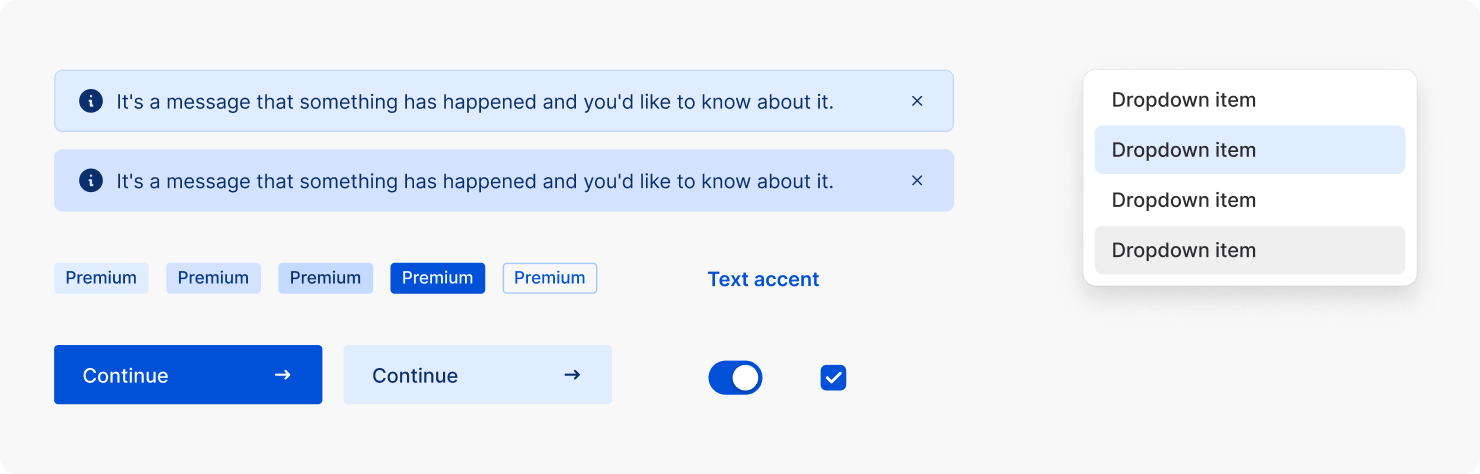
Task: Click the lightest Premium badge
Action: coord(101,278)
